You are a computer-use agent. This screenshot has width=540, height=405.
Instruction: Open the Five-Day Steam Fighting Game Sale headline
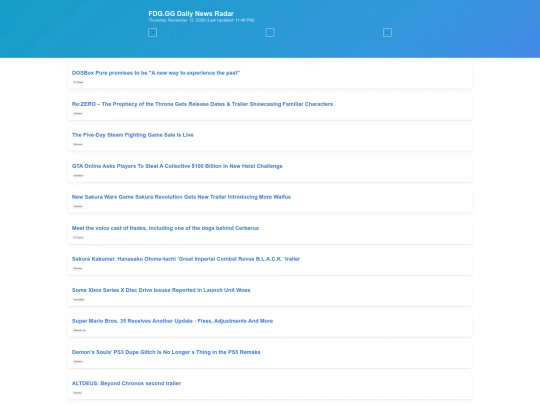(133, 135)
